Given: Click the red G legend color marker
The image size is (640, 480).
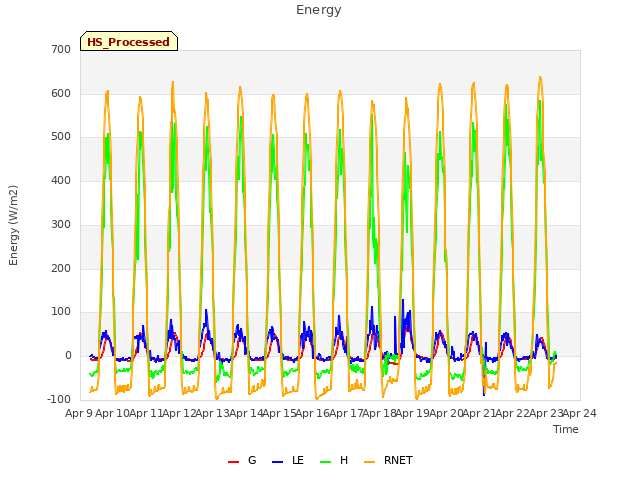Looking at the screenshot, I should [233, 462].
